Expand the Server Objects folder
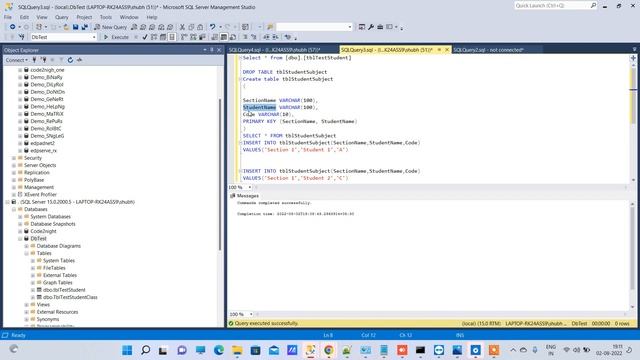The image size is (640, 360). [x=14, y=165]
